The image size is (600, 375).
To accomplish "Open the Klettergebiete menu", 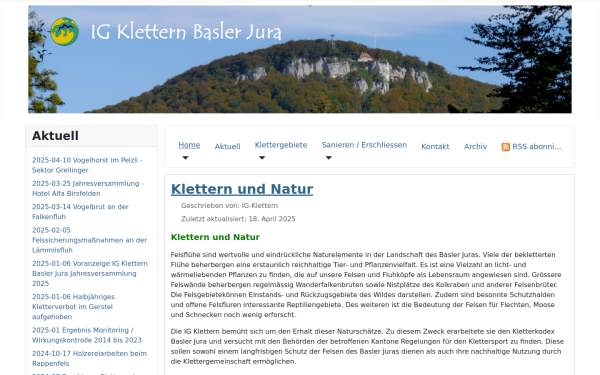I will pos(281,145).
